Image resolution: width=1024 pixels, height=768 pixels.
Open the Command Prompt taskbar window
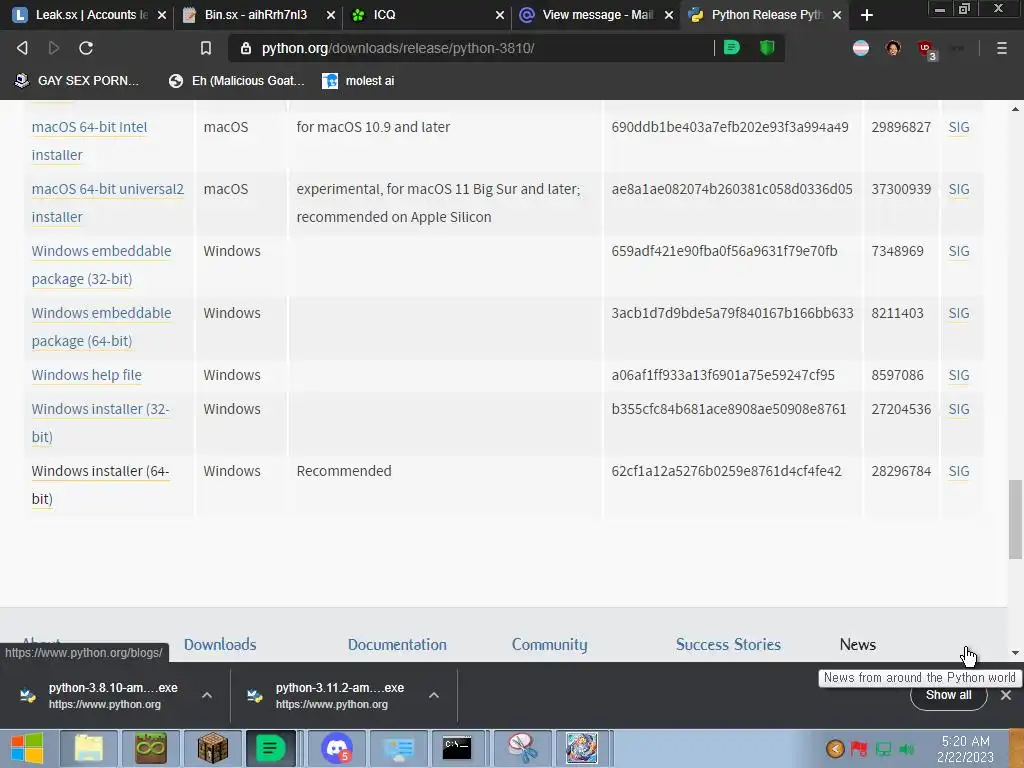tap(457, 748)
